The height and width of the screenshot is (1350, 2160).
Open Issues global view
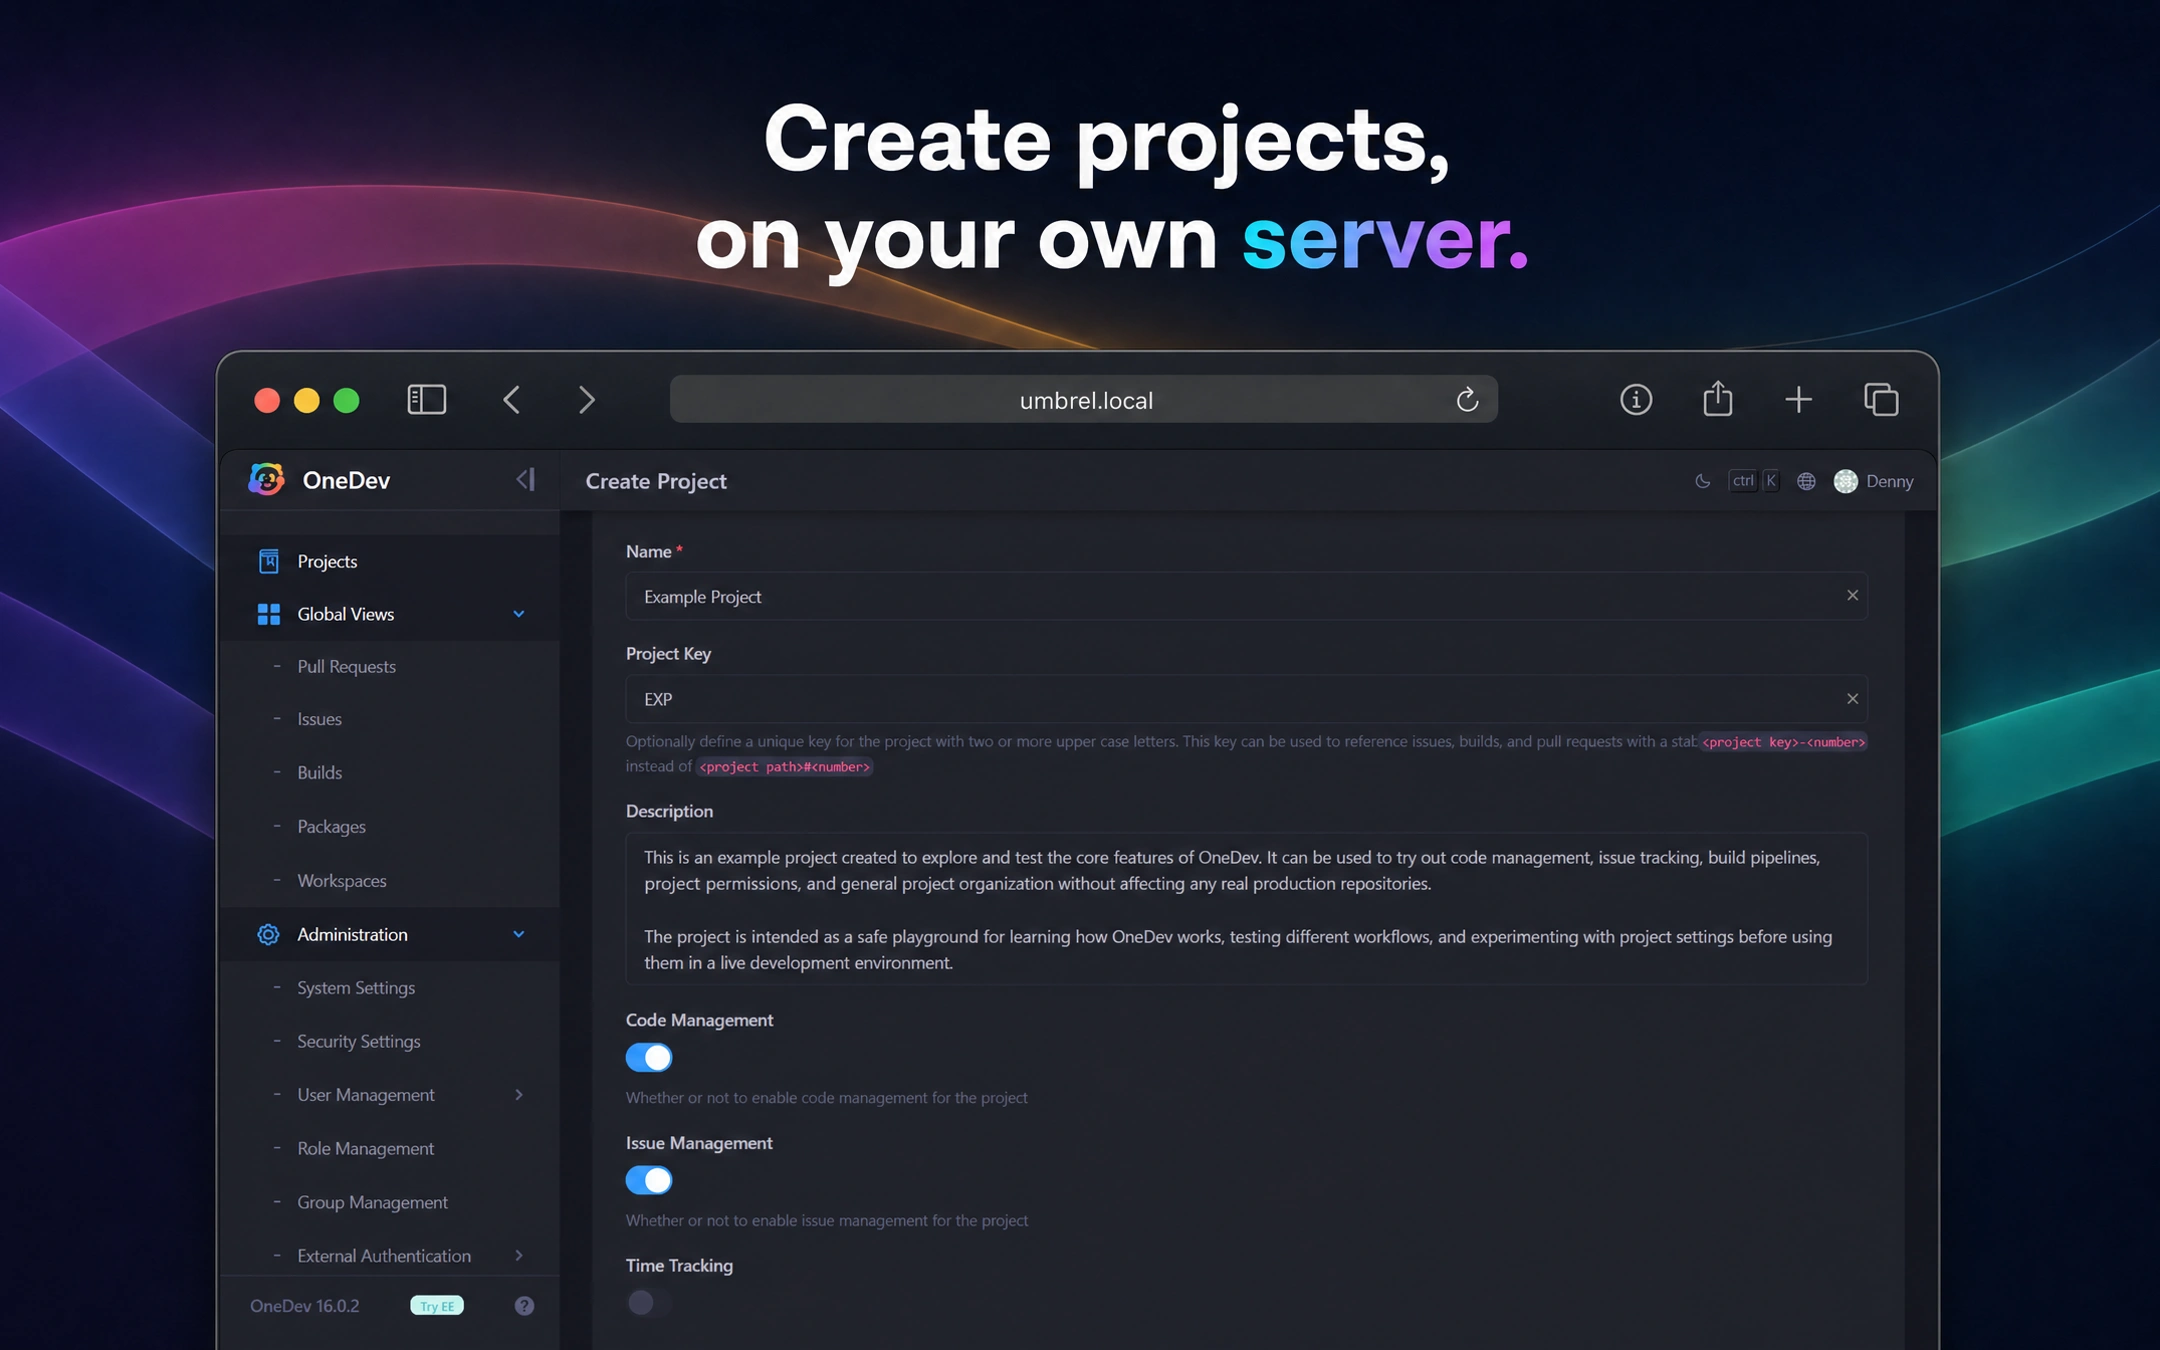tap(319, 719)
